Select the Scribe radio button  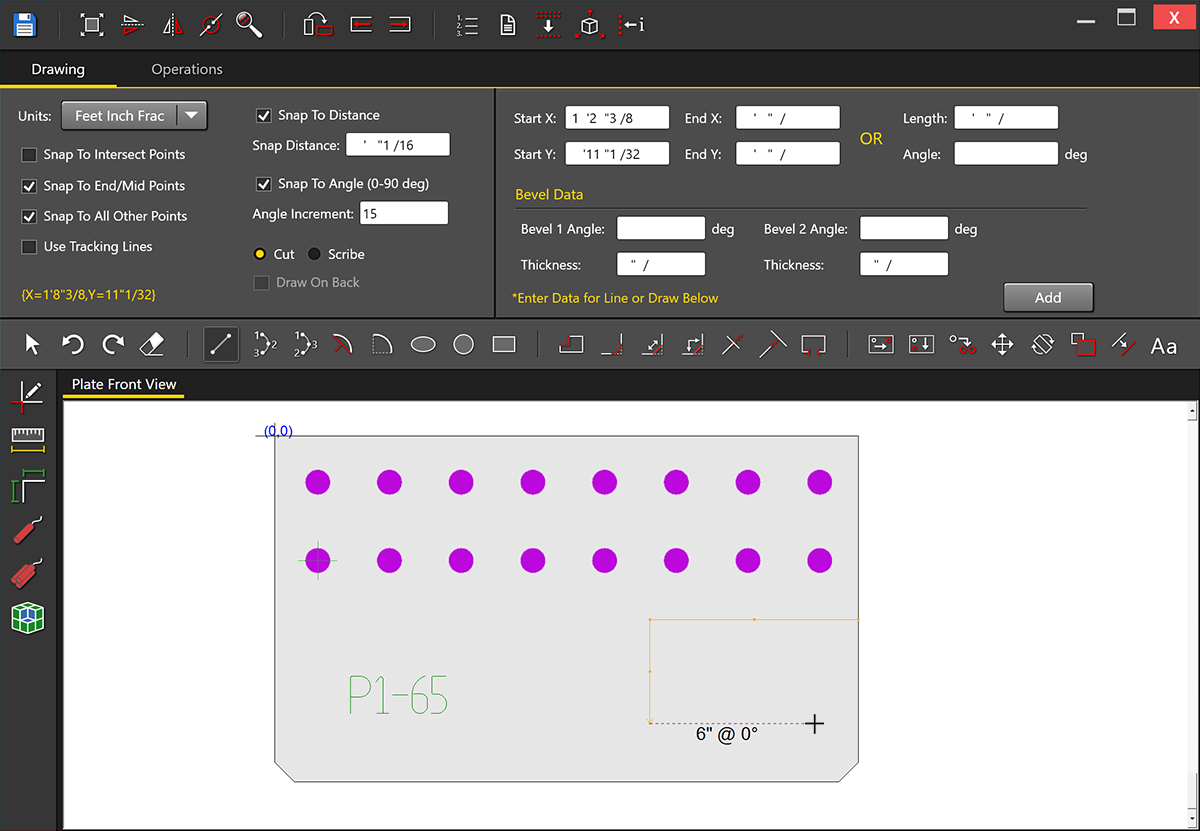click(314, 254)
